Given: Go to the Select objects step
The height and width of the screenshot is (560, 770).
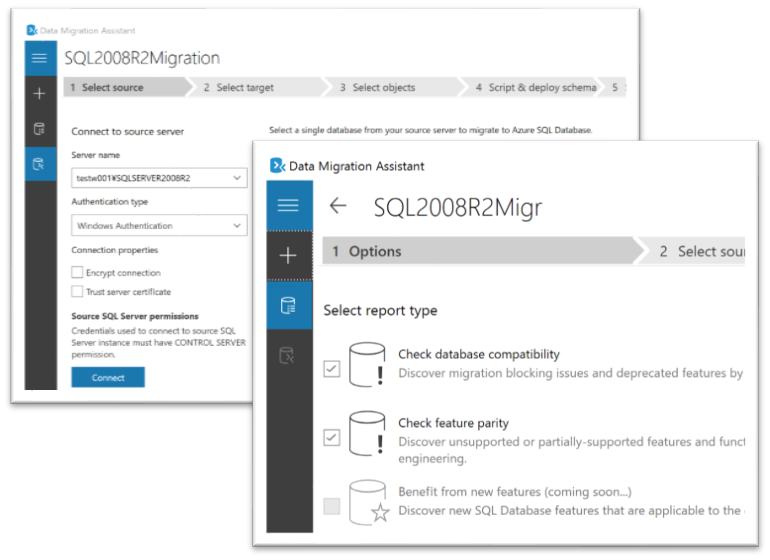Looking at the screenshot, I should coord(378,88).
